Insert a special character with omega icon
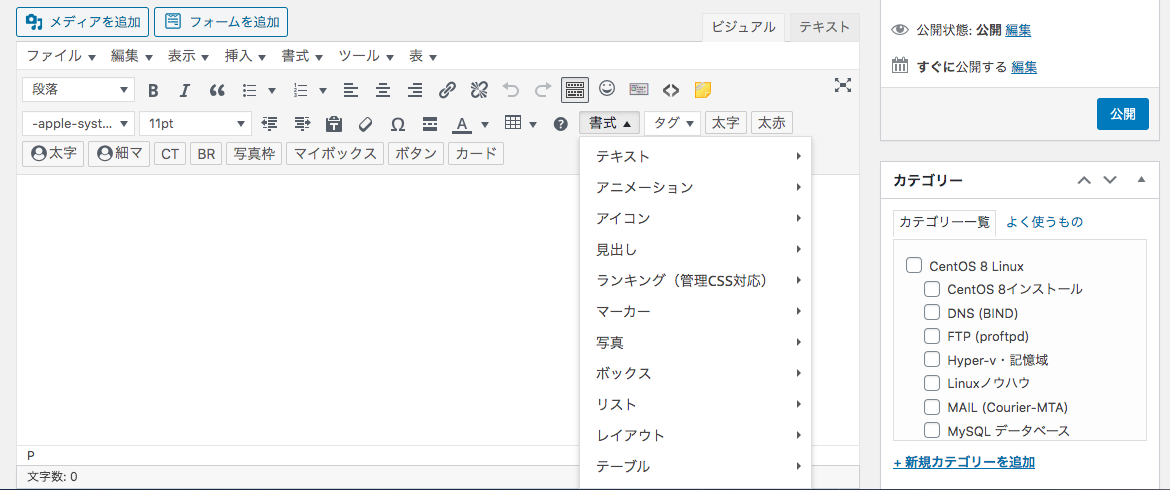This screenshot has height=490, width=1170. (x=398, y=123)
